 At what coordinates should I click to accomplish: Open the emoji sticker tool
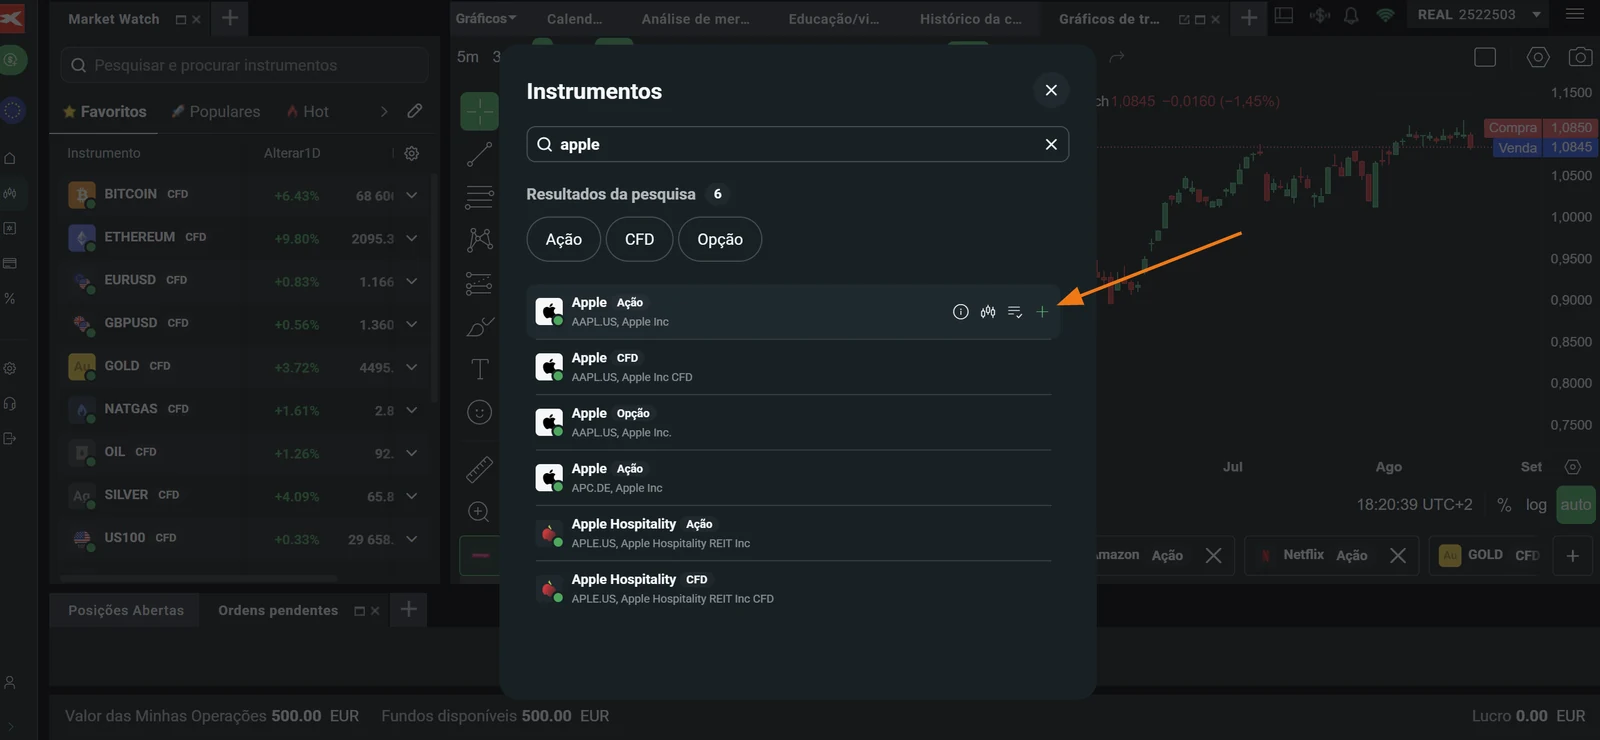coord(480,412)
